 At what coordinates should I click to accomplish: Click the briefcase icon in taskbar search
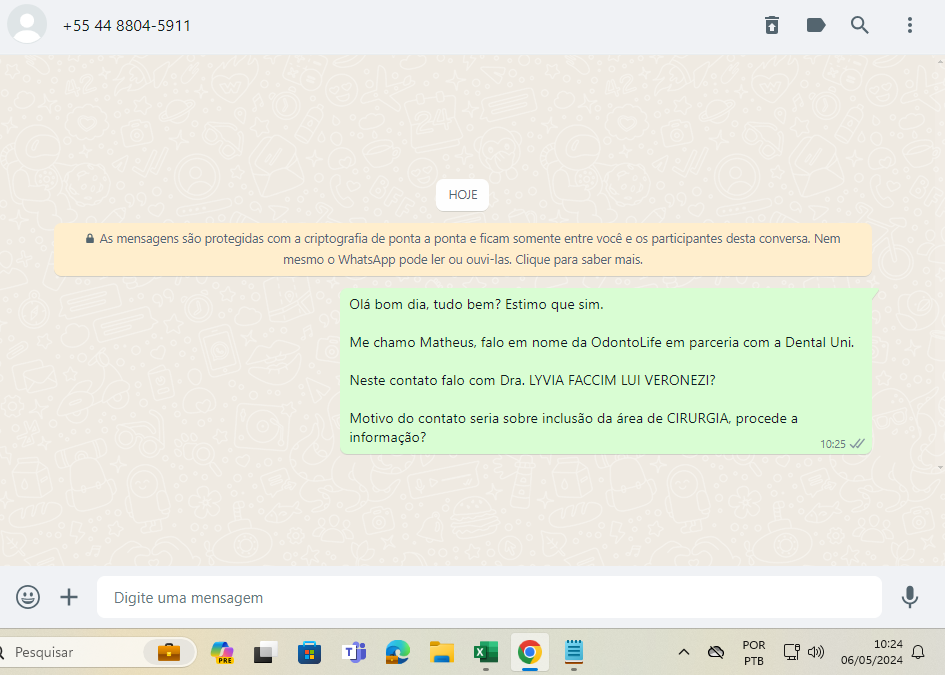[x=169, y=652]
